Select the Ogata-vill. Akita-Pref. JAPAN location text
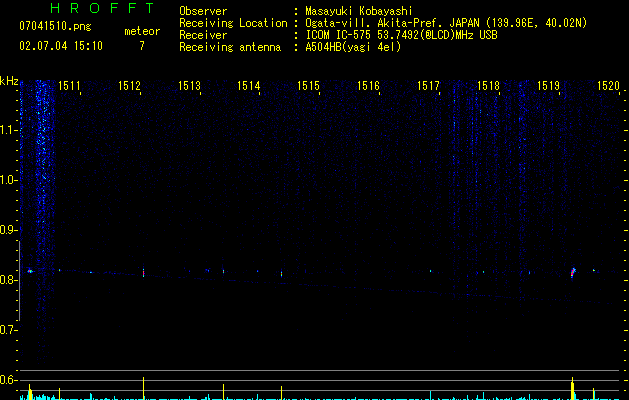The height and width of the screenshot is (400, 629). pyautogui.click(x=446, y=23)
